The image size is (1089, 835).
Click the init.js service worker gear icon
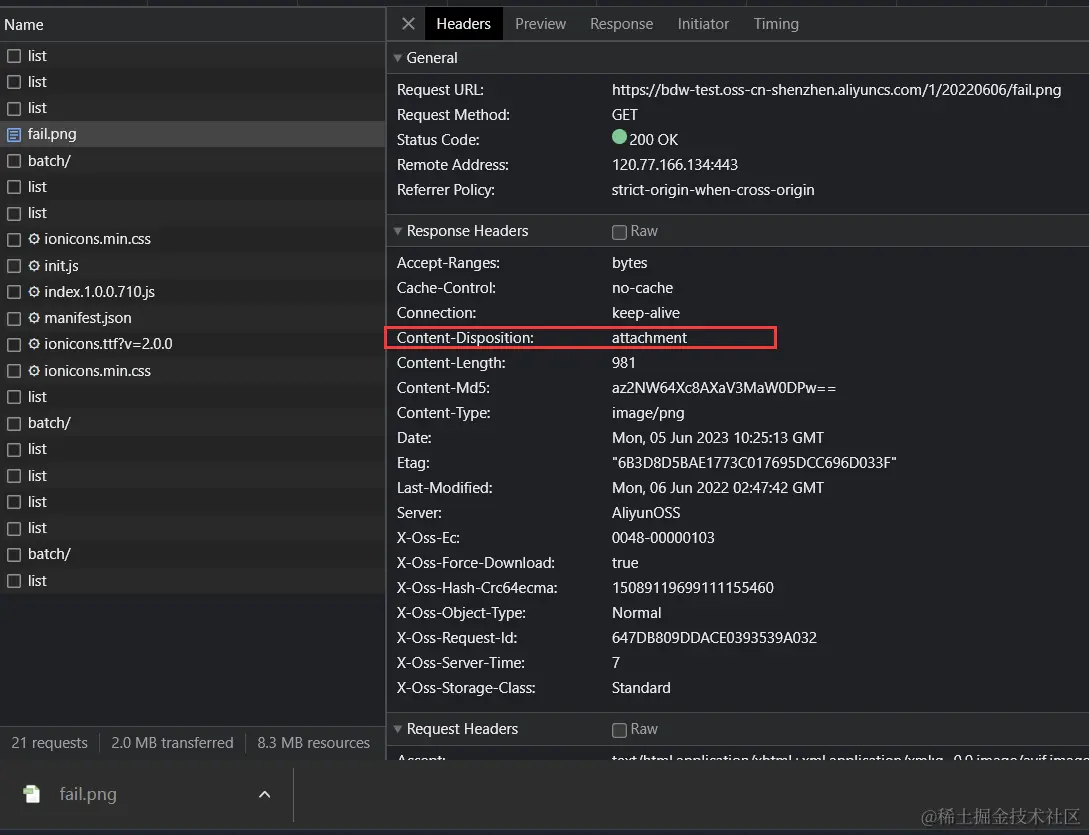pos(34,265)
